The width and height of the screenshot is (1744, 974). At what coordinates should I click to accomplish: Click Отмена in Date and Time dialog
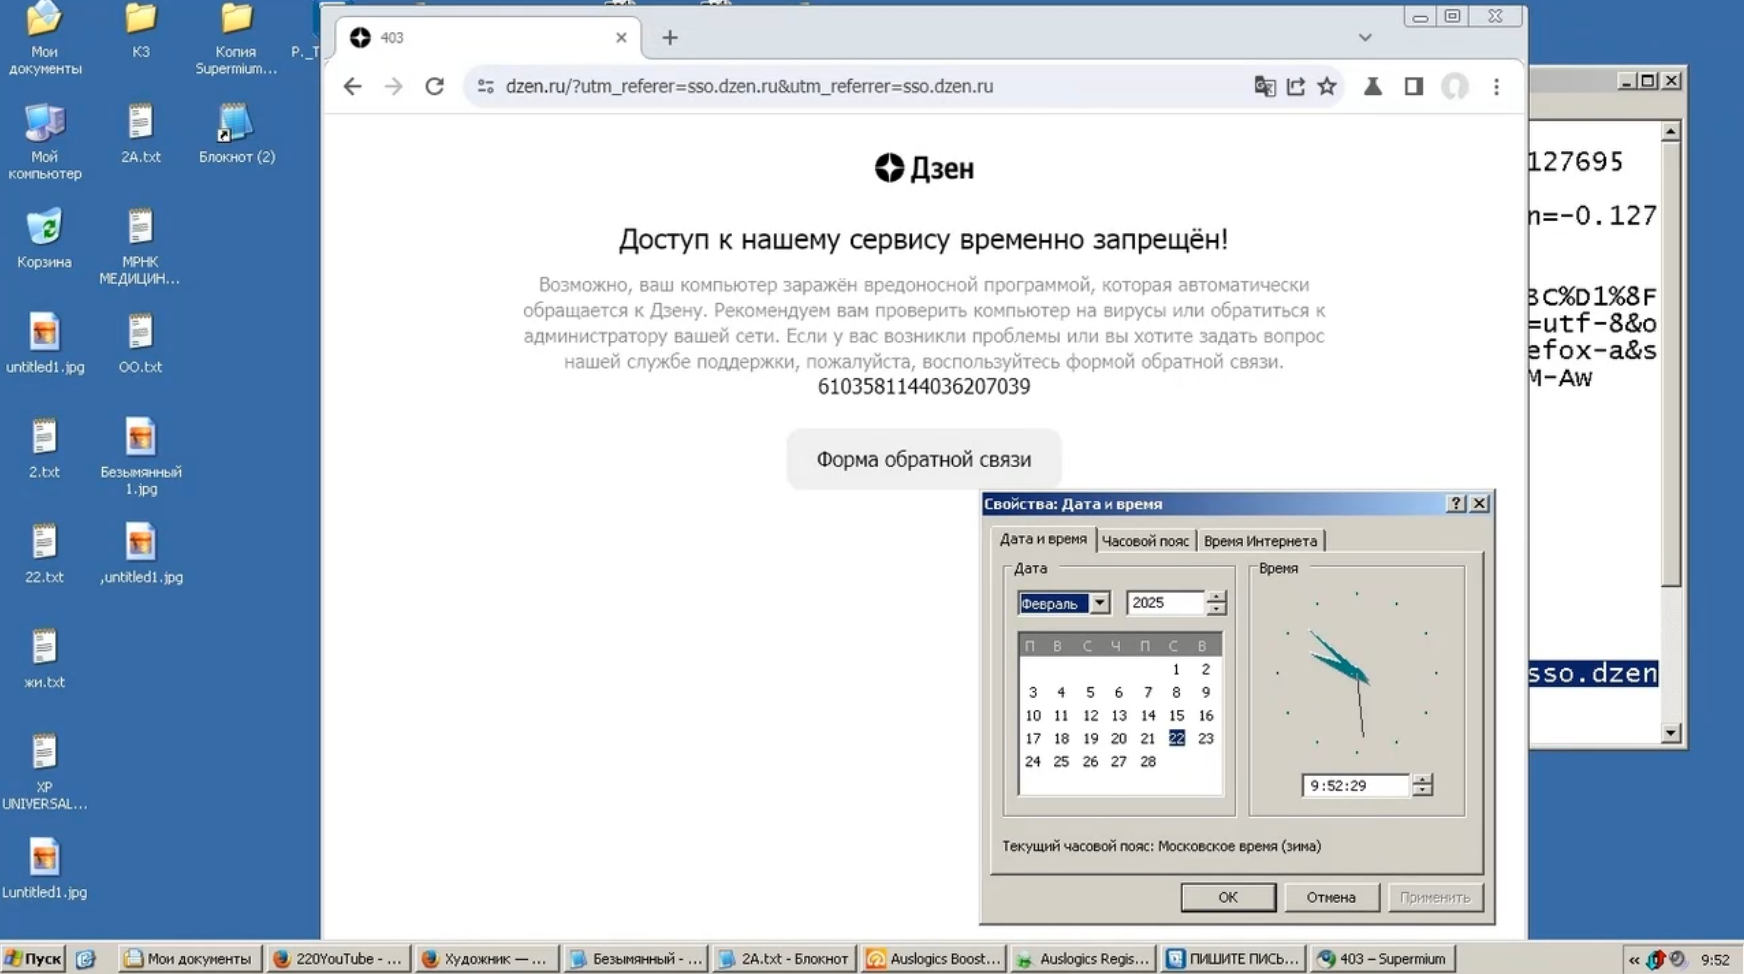pyautogui.click(x=1331, y=897)
